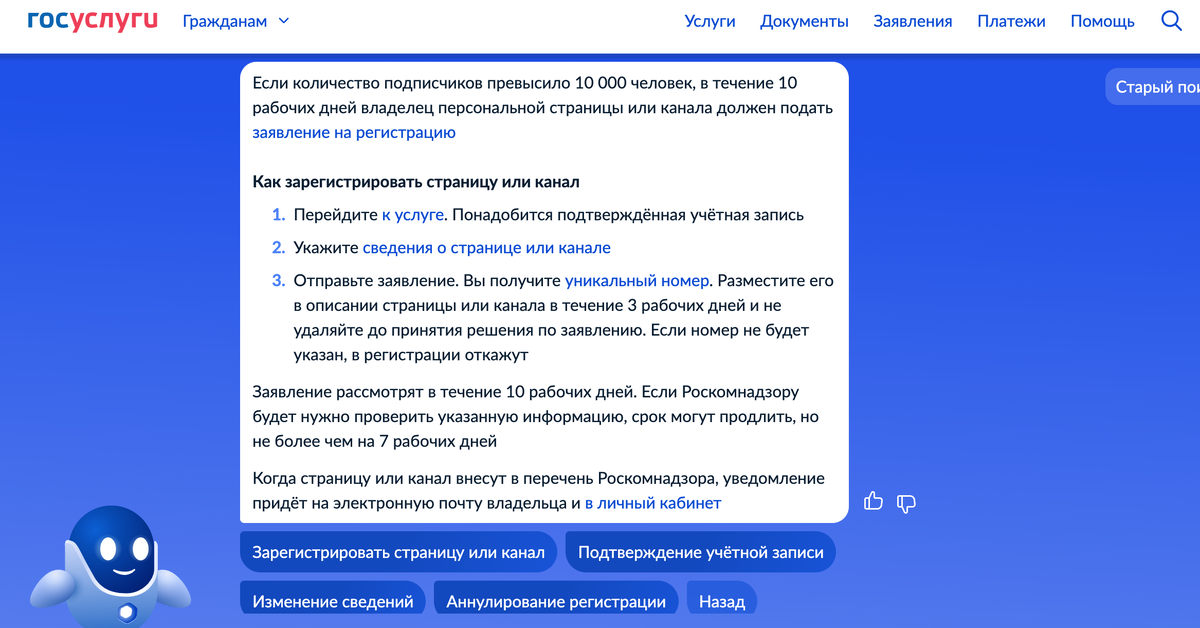This screenshot has width=1200, height=628.
Task: Click Подтверждение учётной записи
Action: pos(700,551)
